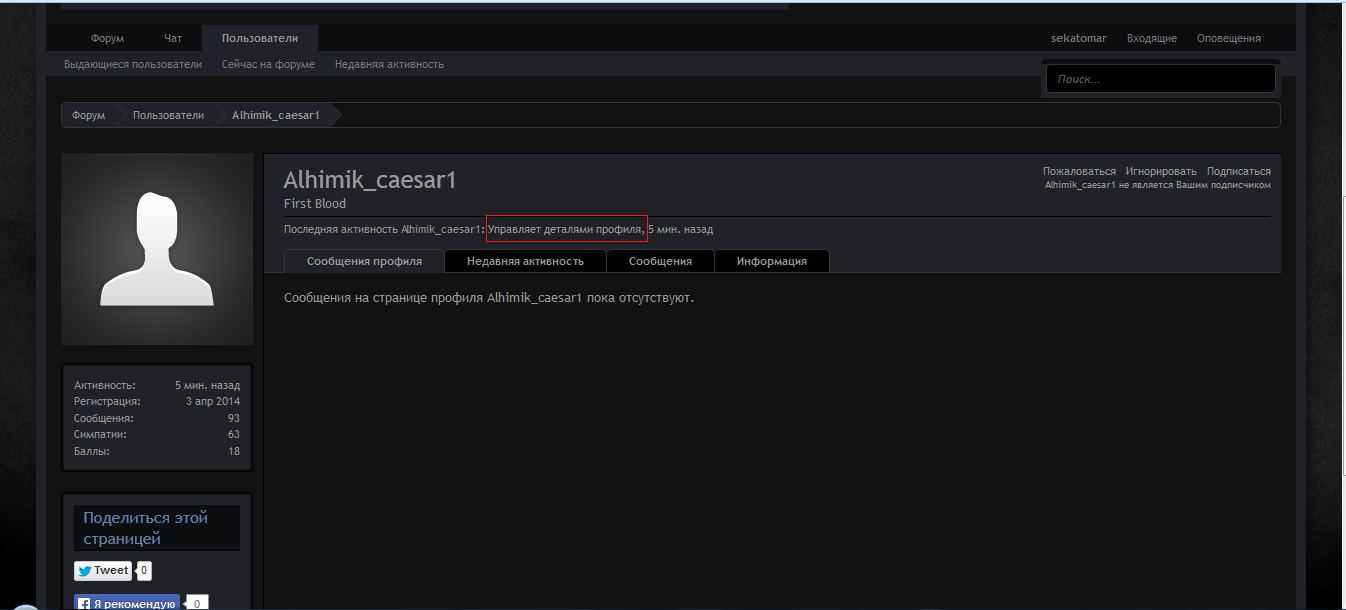Open the 'Чат' navigation tab
The image size is (1346, 610).
(173, 38)
